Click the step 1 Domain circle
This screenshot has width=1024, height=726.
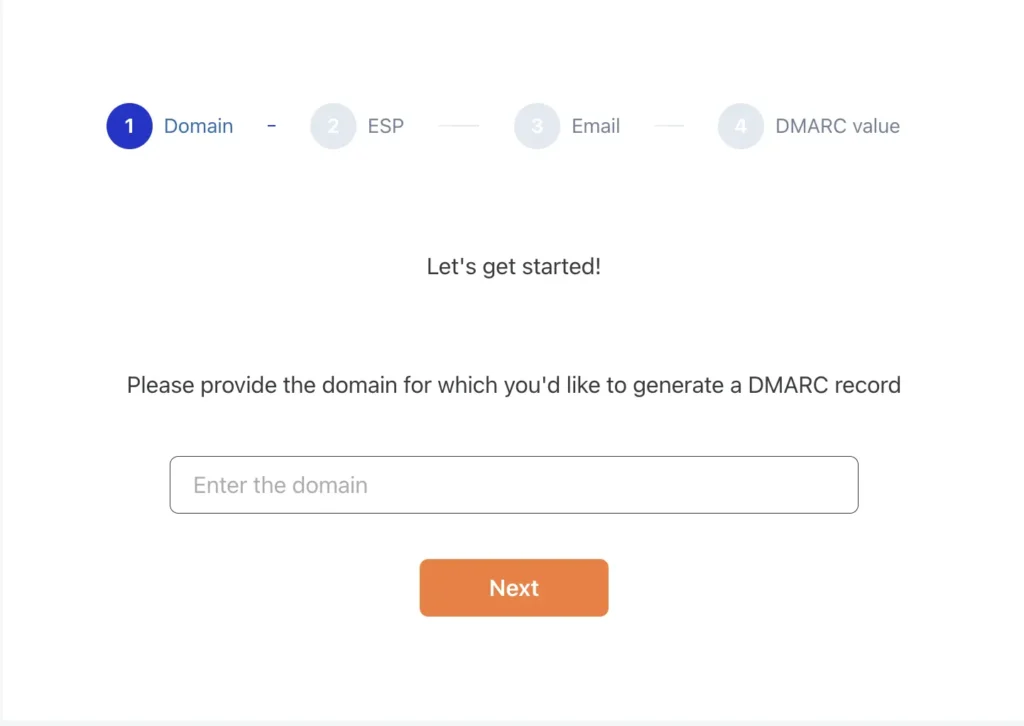[x=129, y=126]
